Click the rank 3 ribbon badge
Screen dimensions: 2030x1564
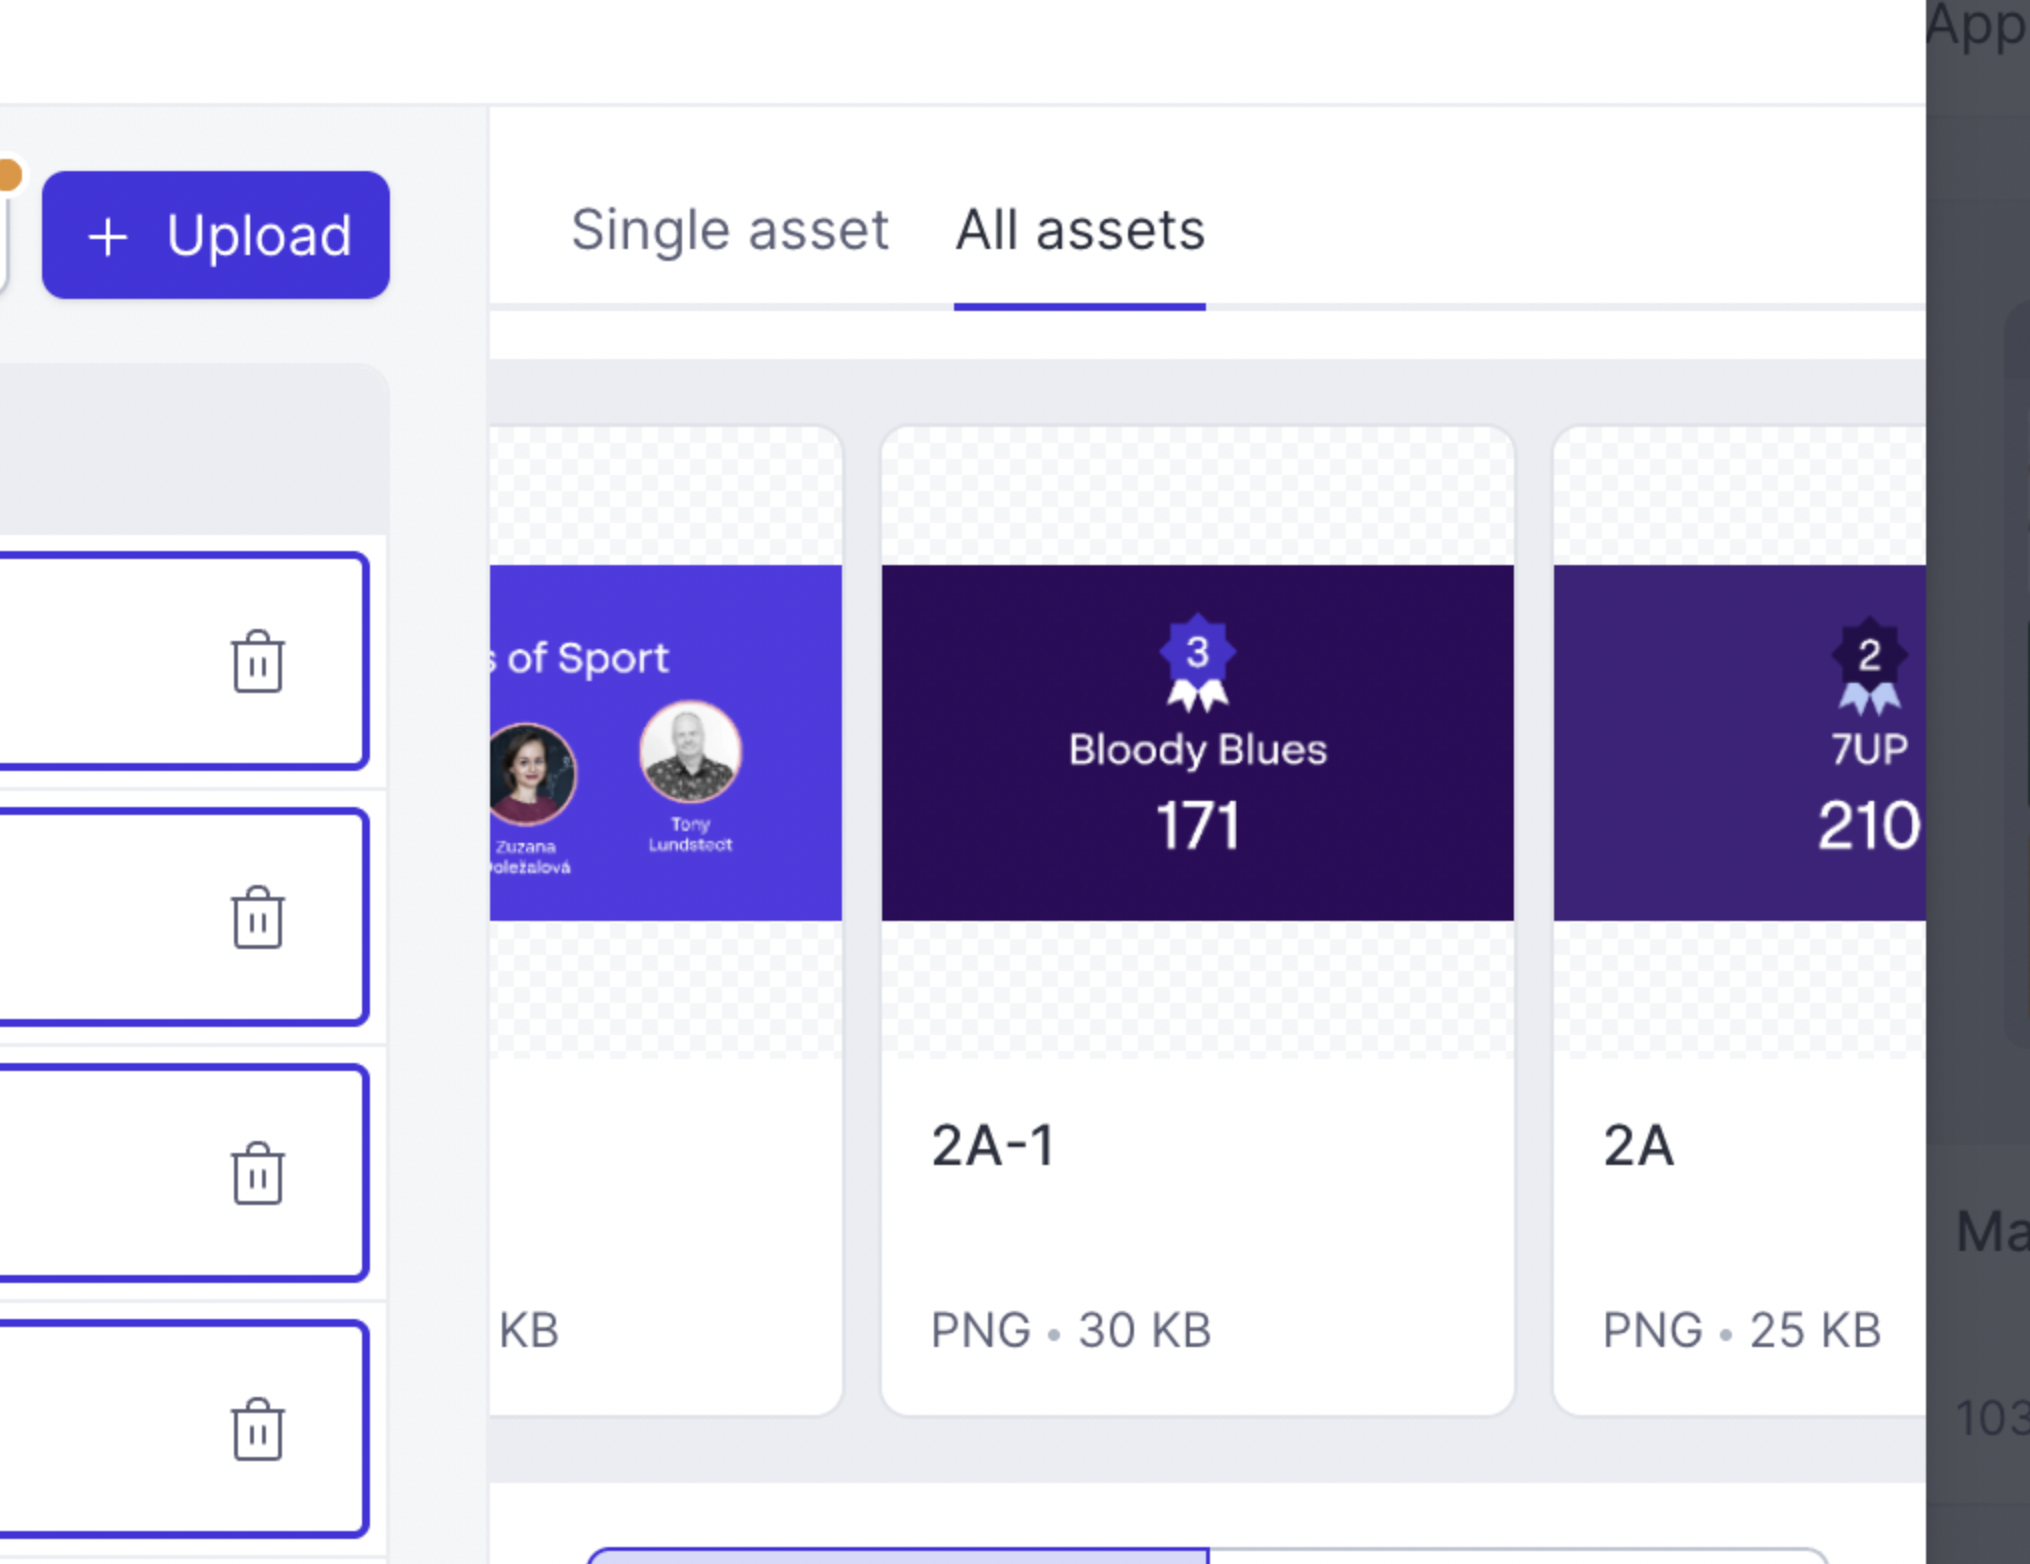1197,662
